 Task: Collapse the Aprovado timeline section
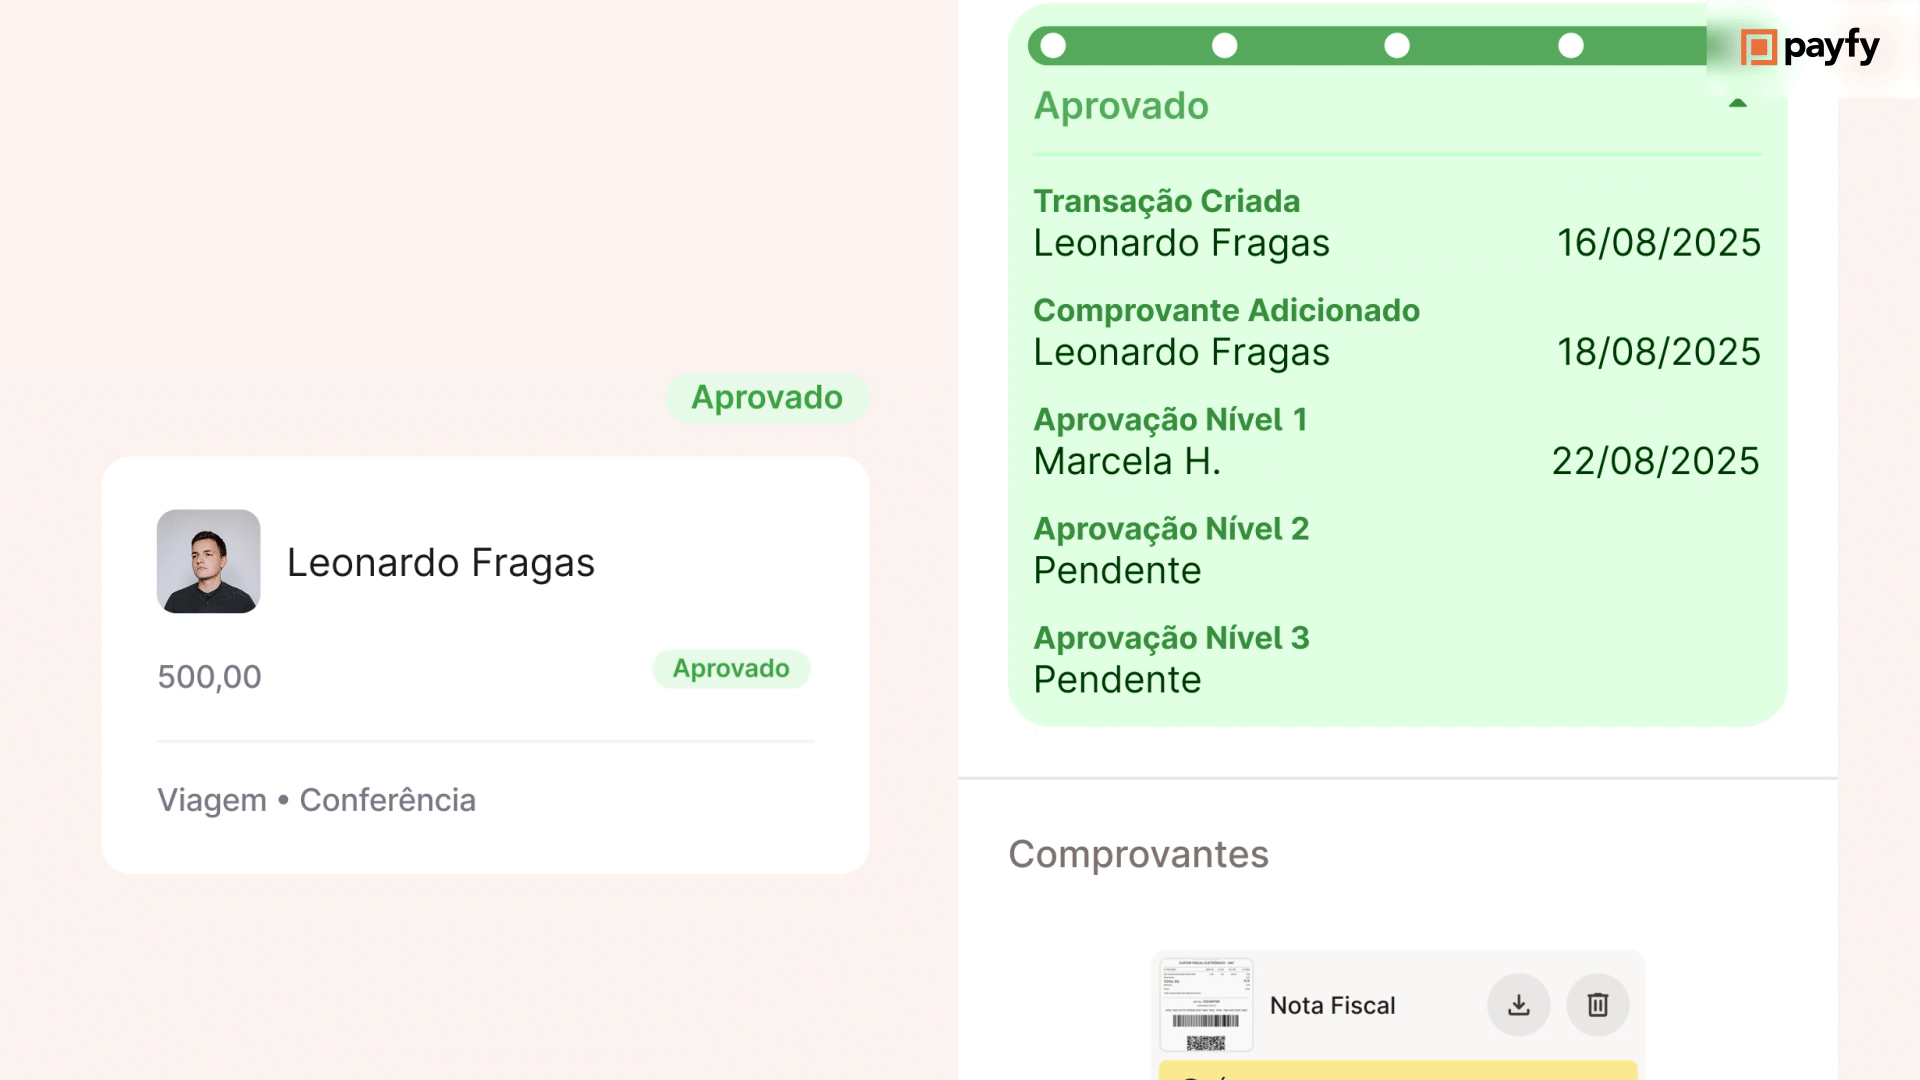[x=1738, y=104]
